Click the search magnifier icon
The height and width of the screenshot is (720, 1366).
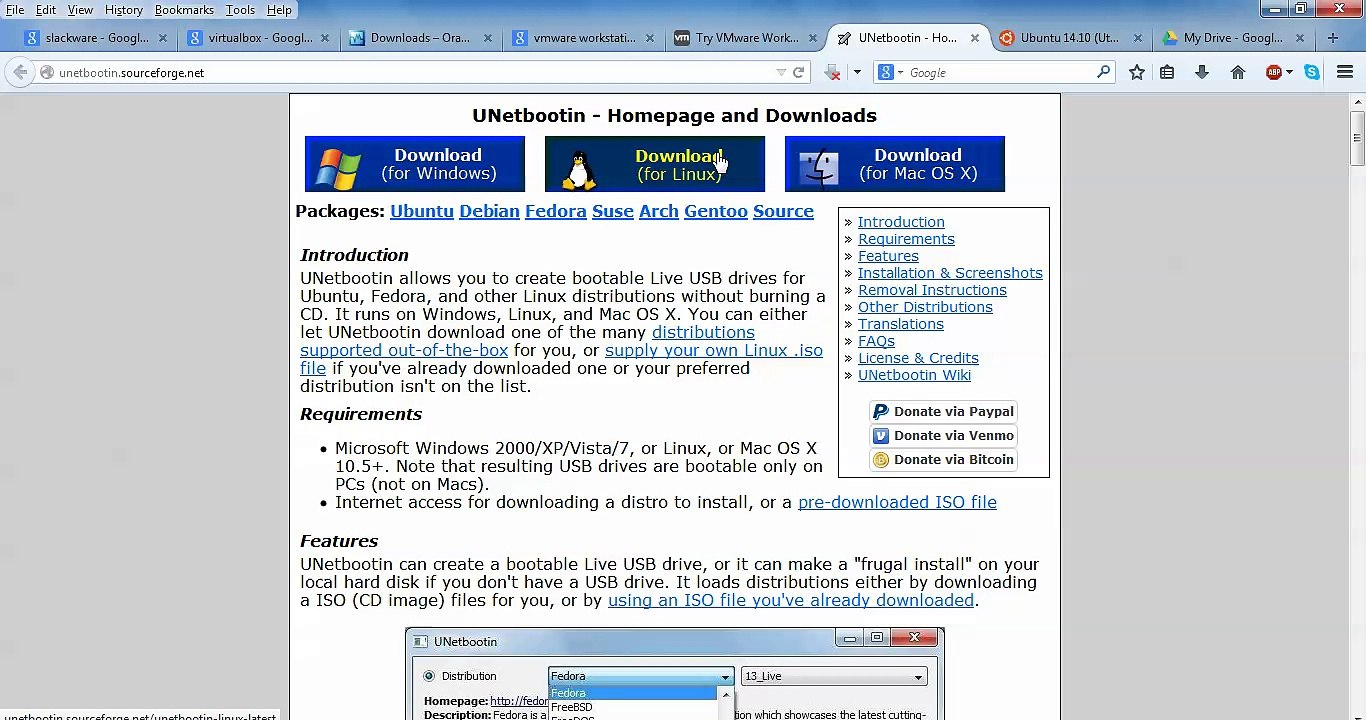pos(1103,72)
